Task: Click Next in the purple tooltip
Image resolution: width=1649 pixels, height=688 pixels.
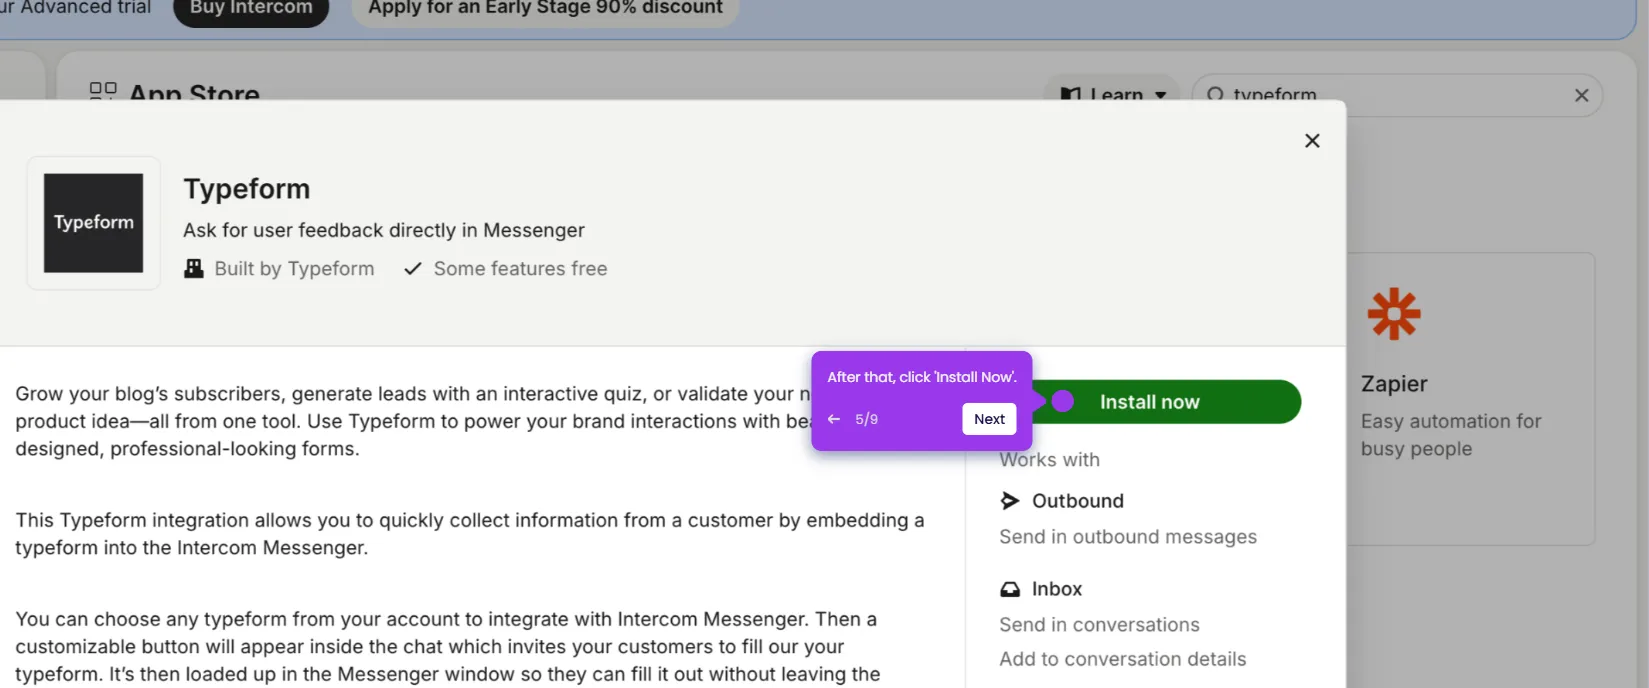Action: [989, 419]
